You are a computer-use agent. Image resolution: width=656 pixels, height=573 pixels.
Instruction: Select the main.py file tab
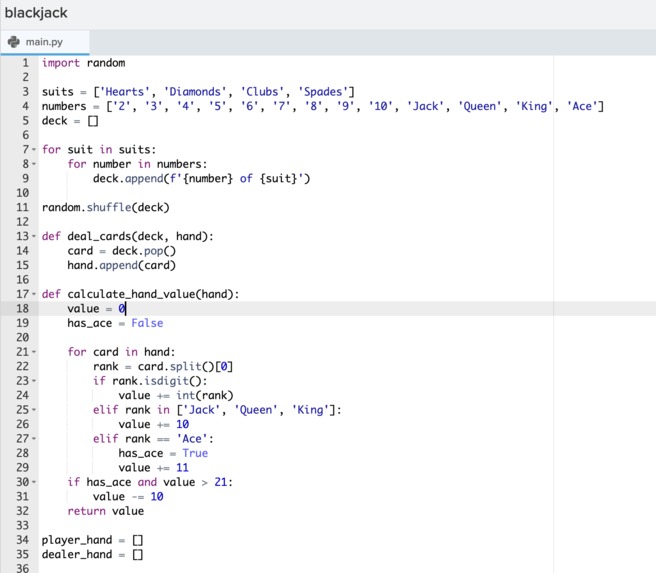[45, 42]
